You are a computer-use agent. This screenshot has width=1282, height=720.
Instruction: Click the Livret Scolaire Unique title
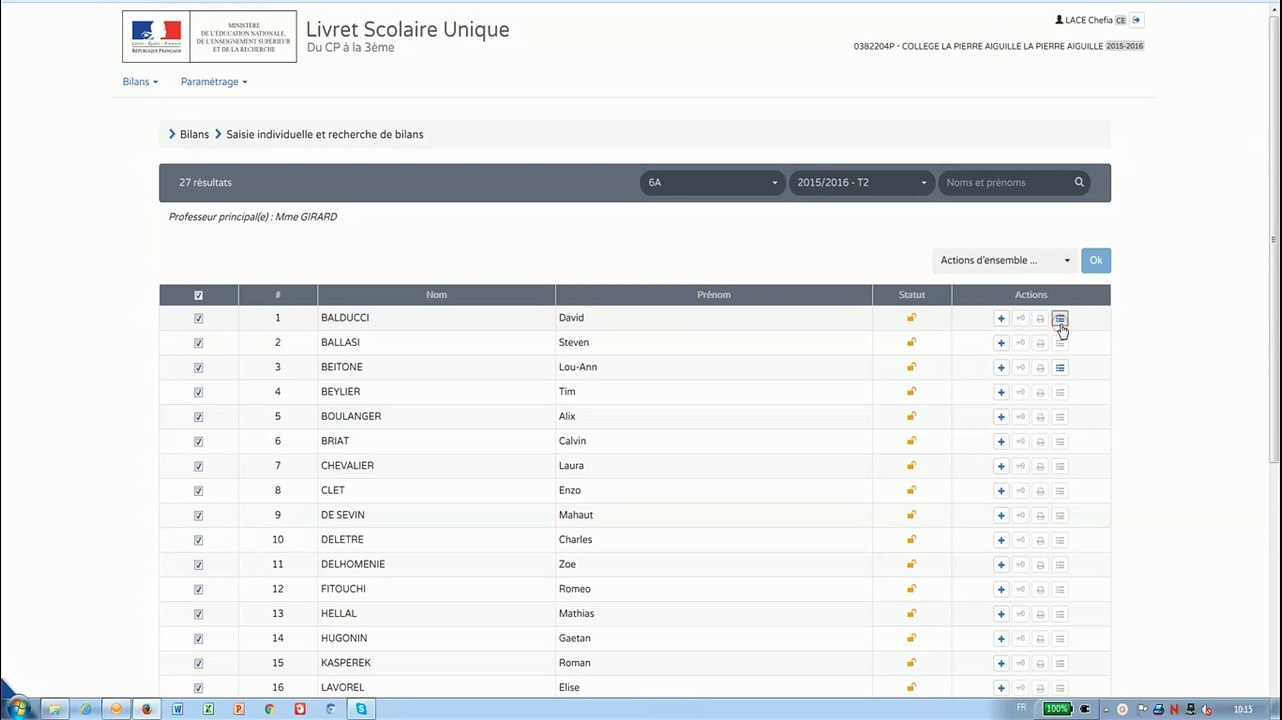(x=408, y=29)
